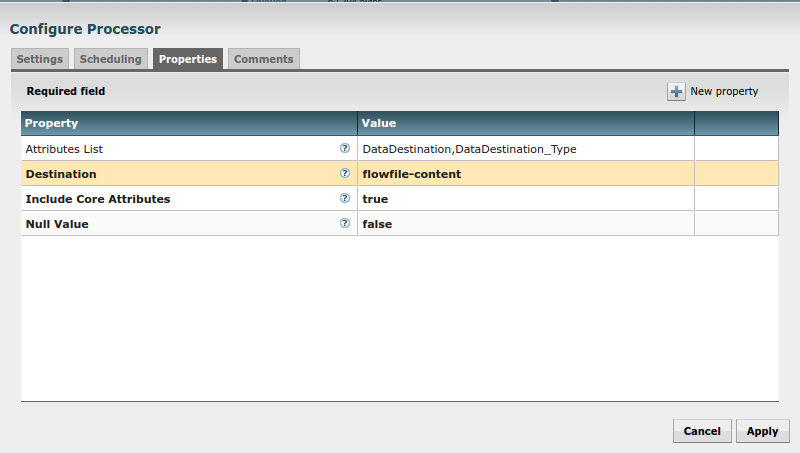Open the Comments tab
The image size is (800, 453).
[x=264, y=59]
